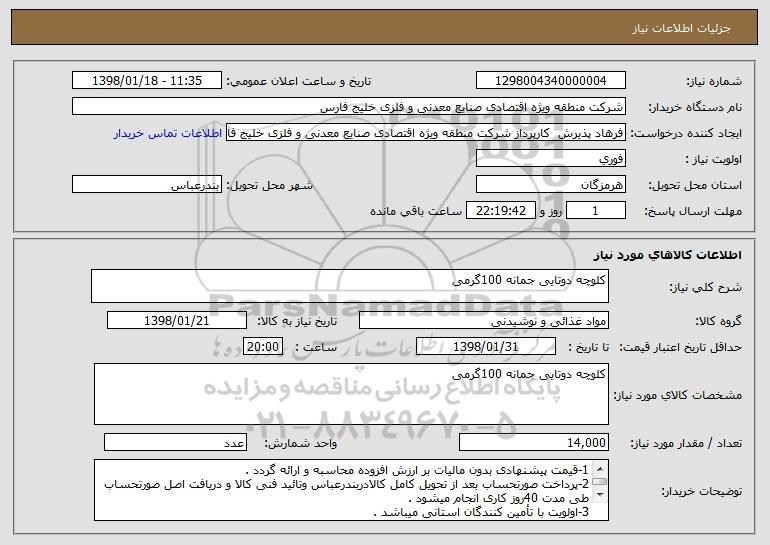Click the label مهلت ارسال پاسخ
This screenshot has width=770, height=545.
click(693, 211)
